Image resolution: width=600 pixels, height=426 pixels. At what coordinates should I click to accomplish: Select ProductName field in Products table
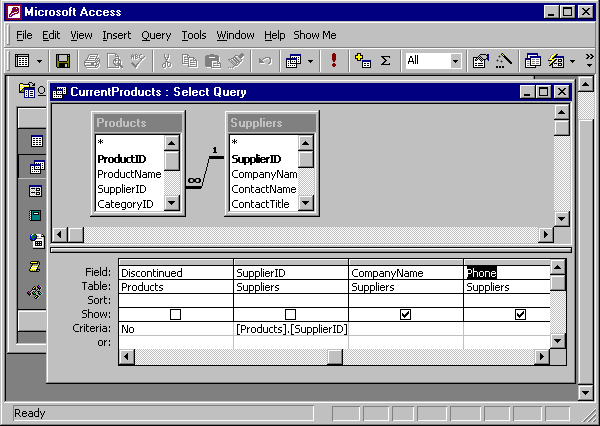tap(129, 174)
